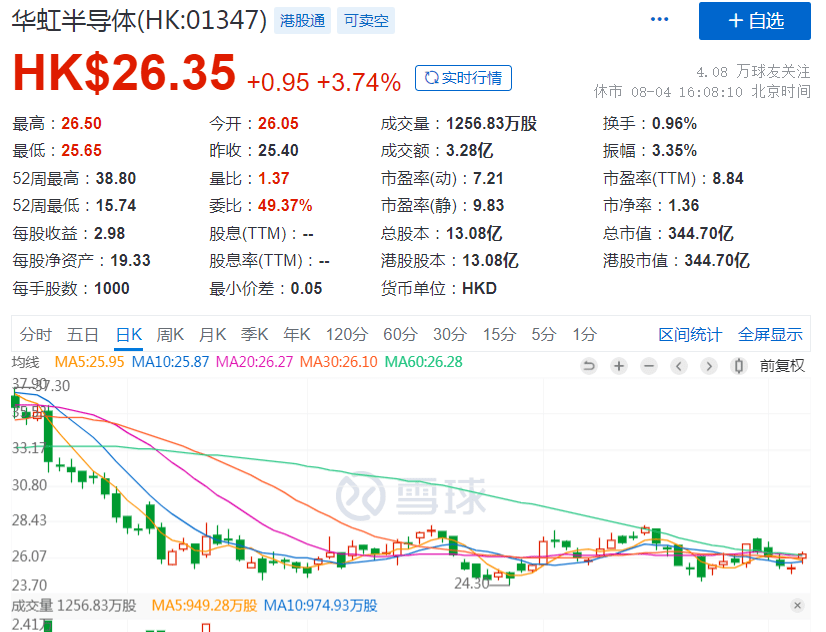Open 区间统计 range statistics
The image size is (826, 632).
[x=690, y=334]
